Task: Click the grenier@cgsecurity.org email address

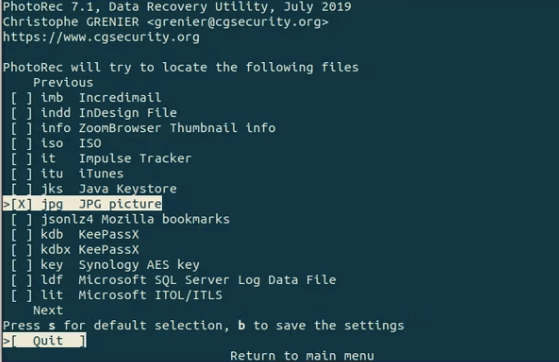Action: click(x=237, y=22)
